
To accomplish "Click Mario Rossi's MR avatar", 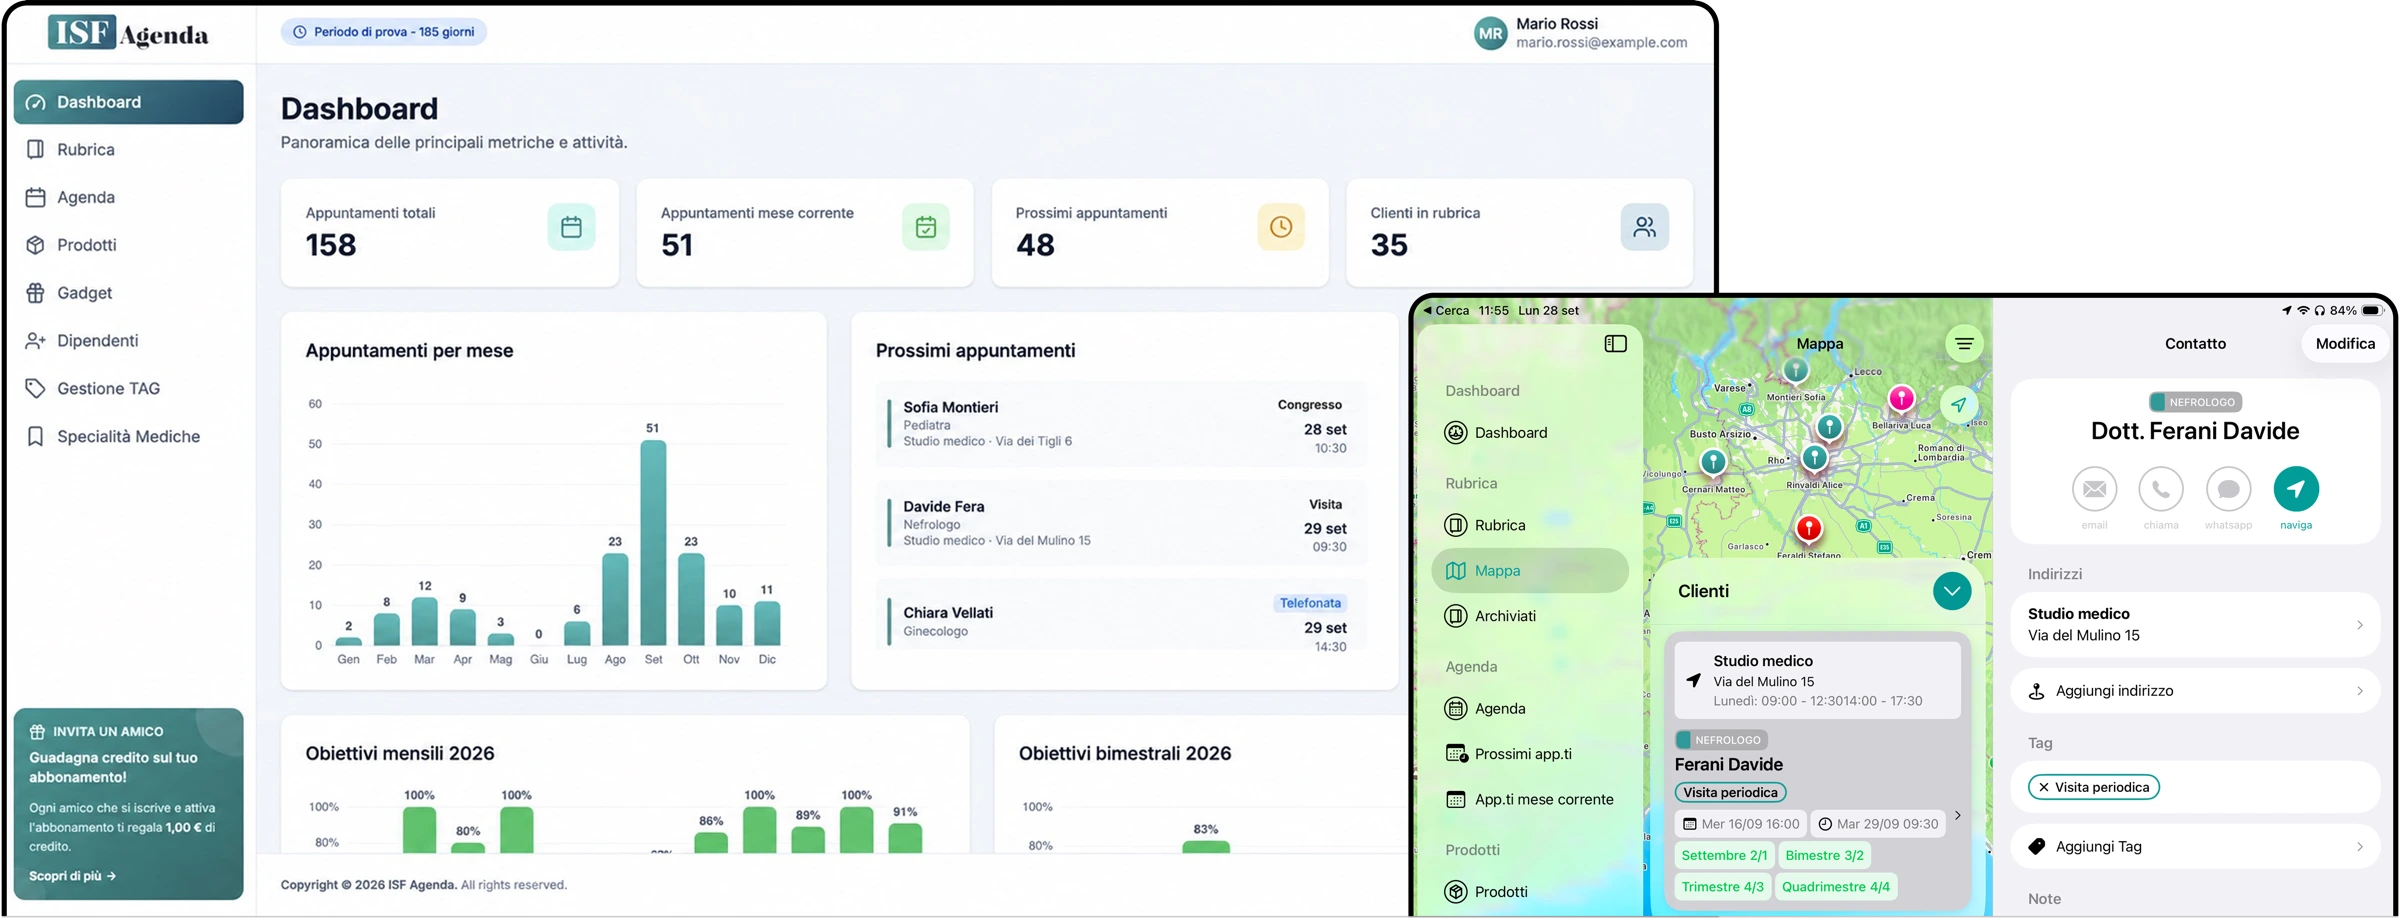I will coord(1490,33).
